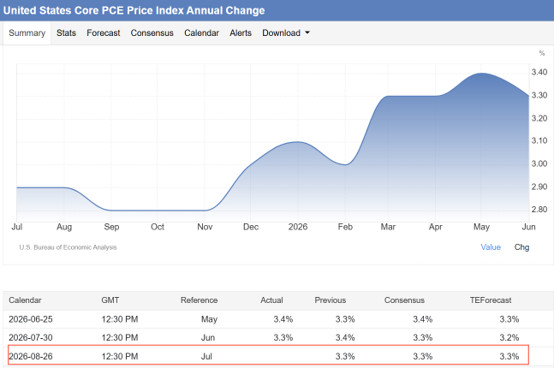Click the Calendar column header

click(x=25, y=300)
